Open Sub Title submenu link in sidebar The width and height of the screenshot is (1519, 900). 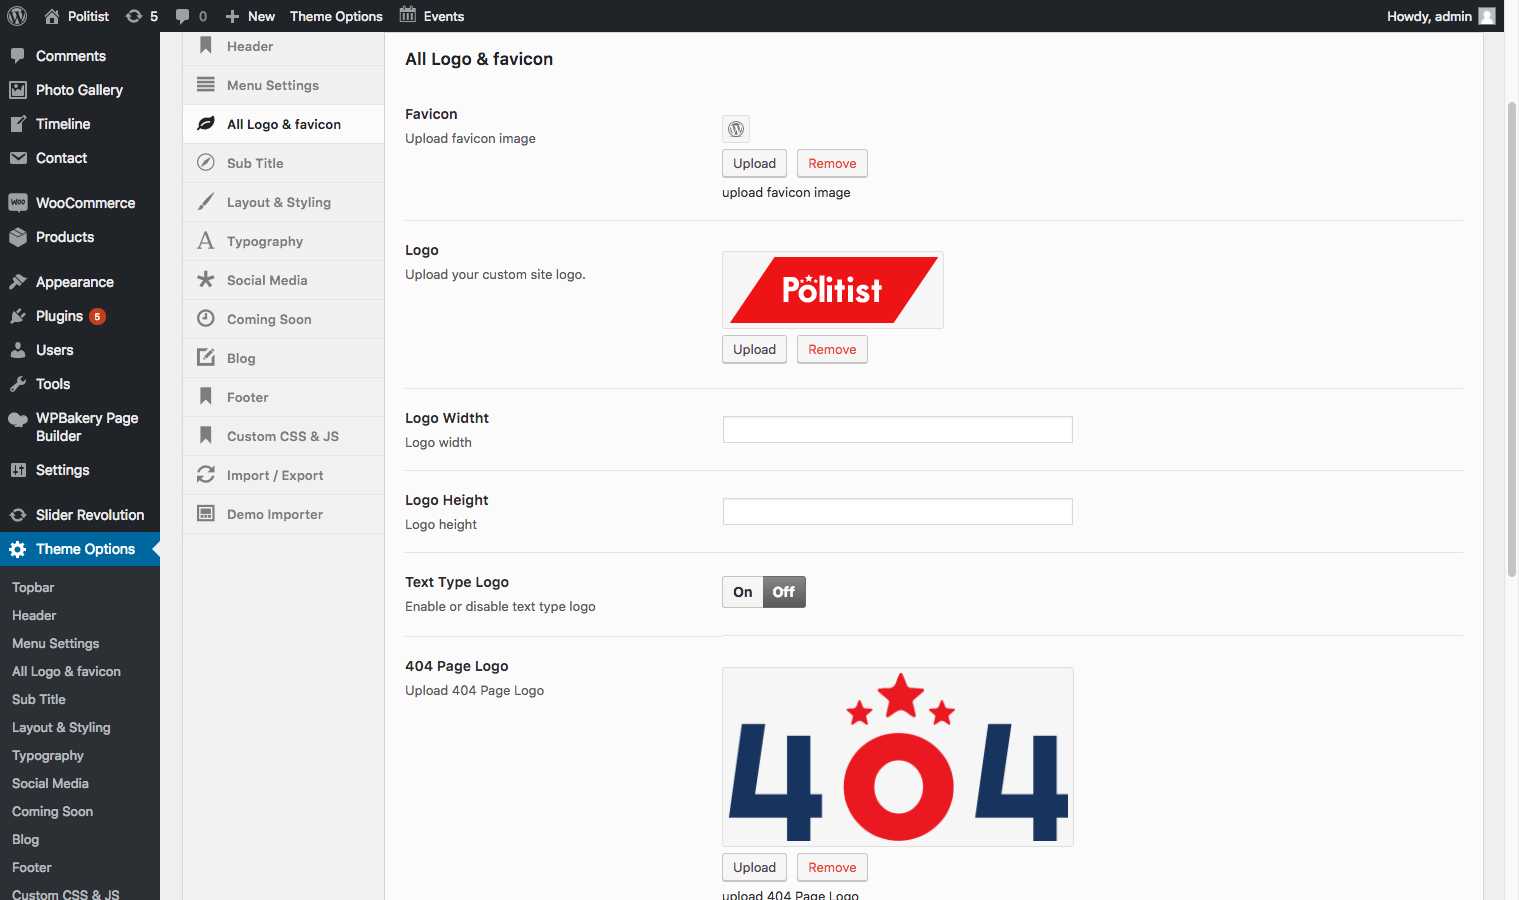point(39,699)
